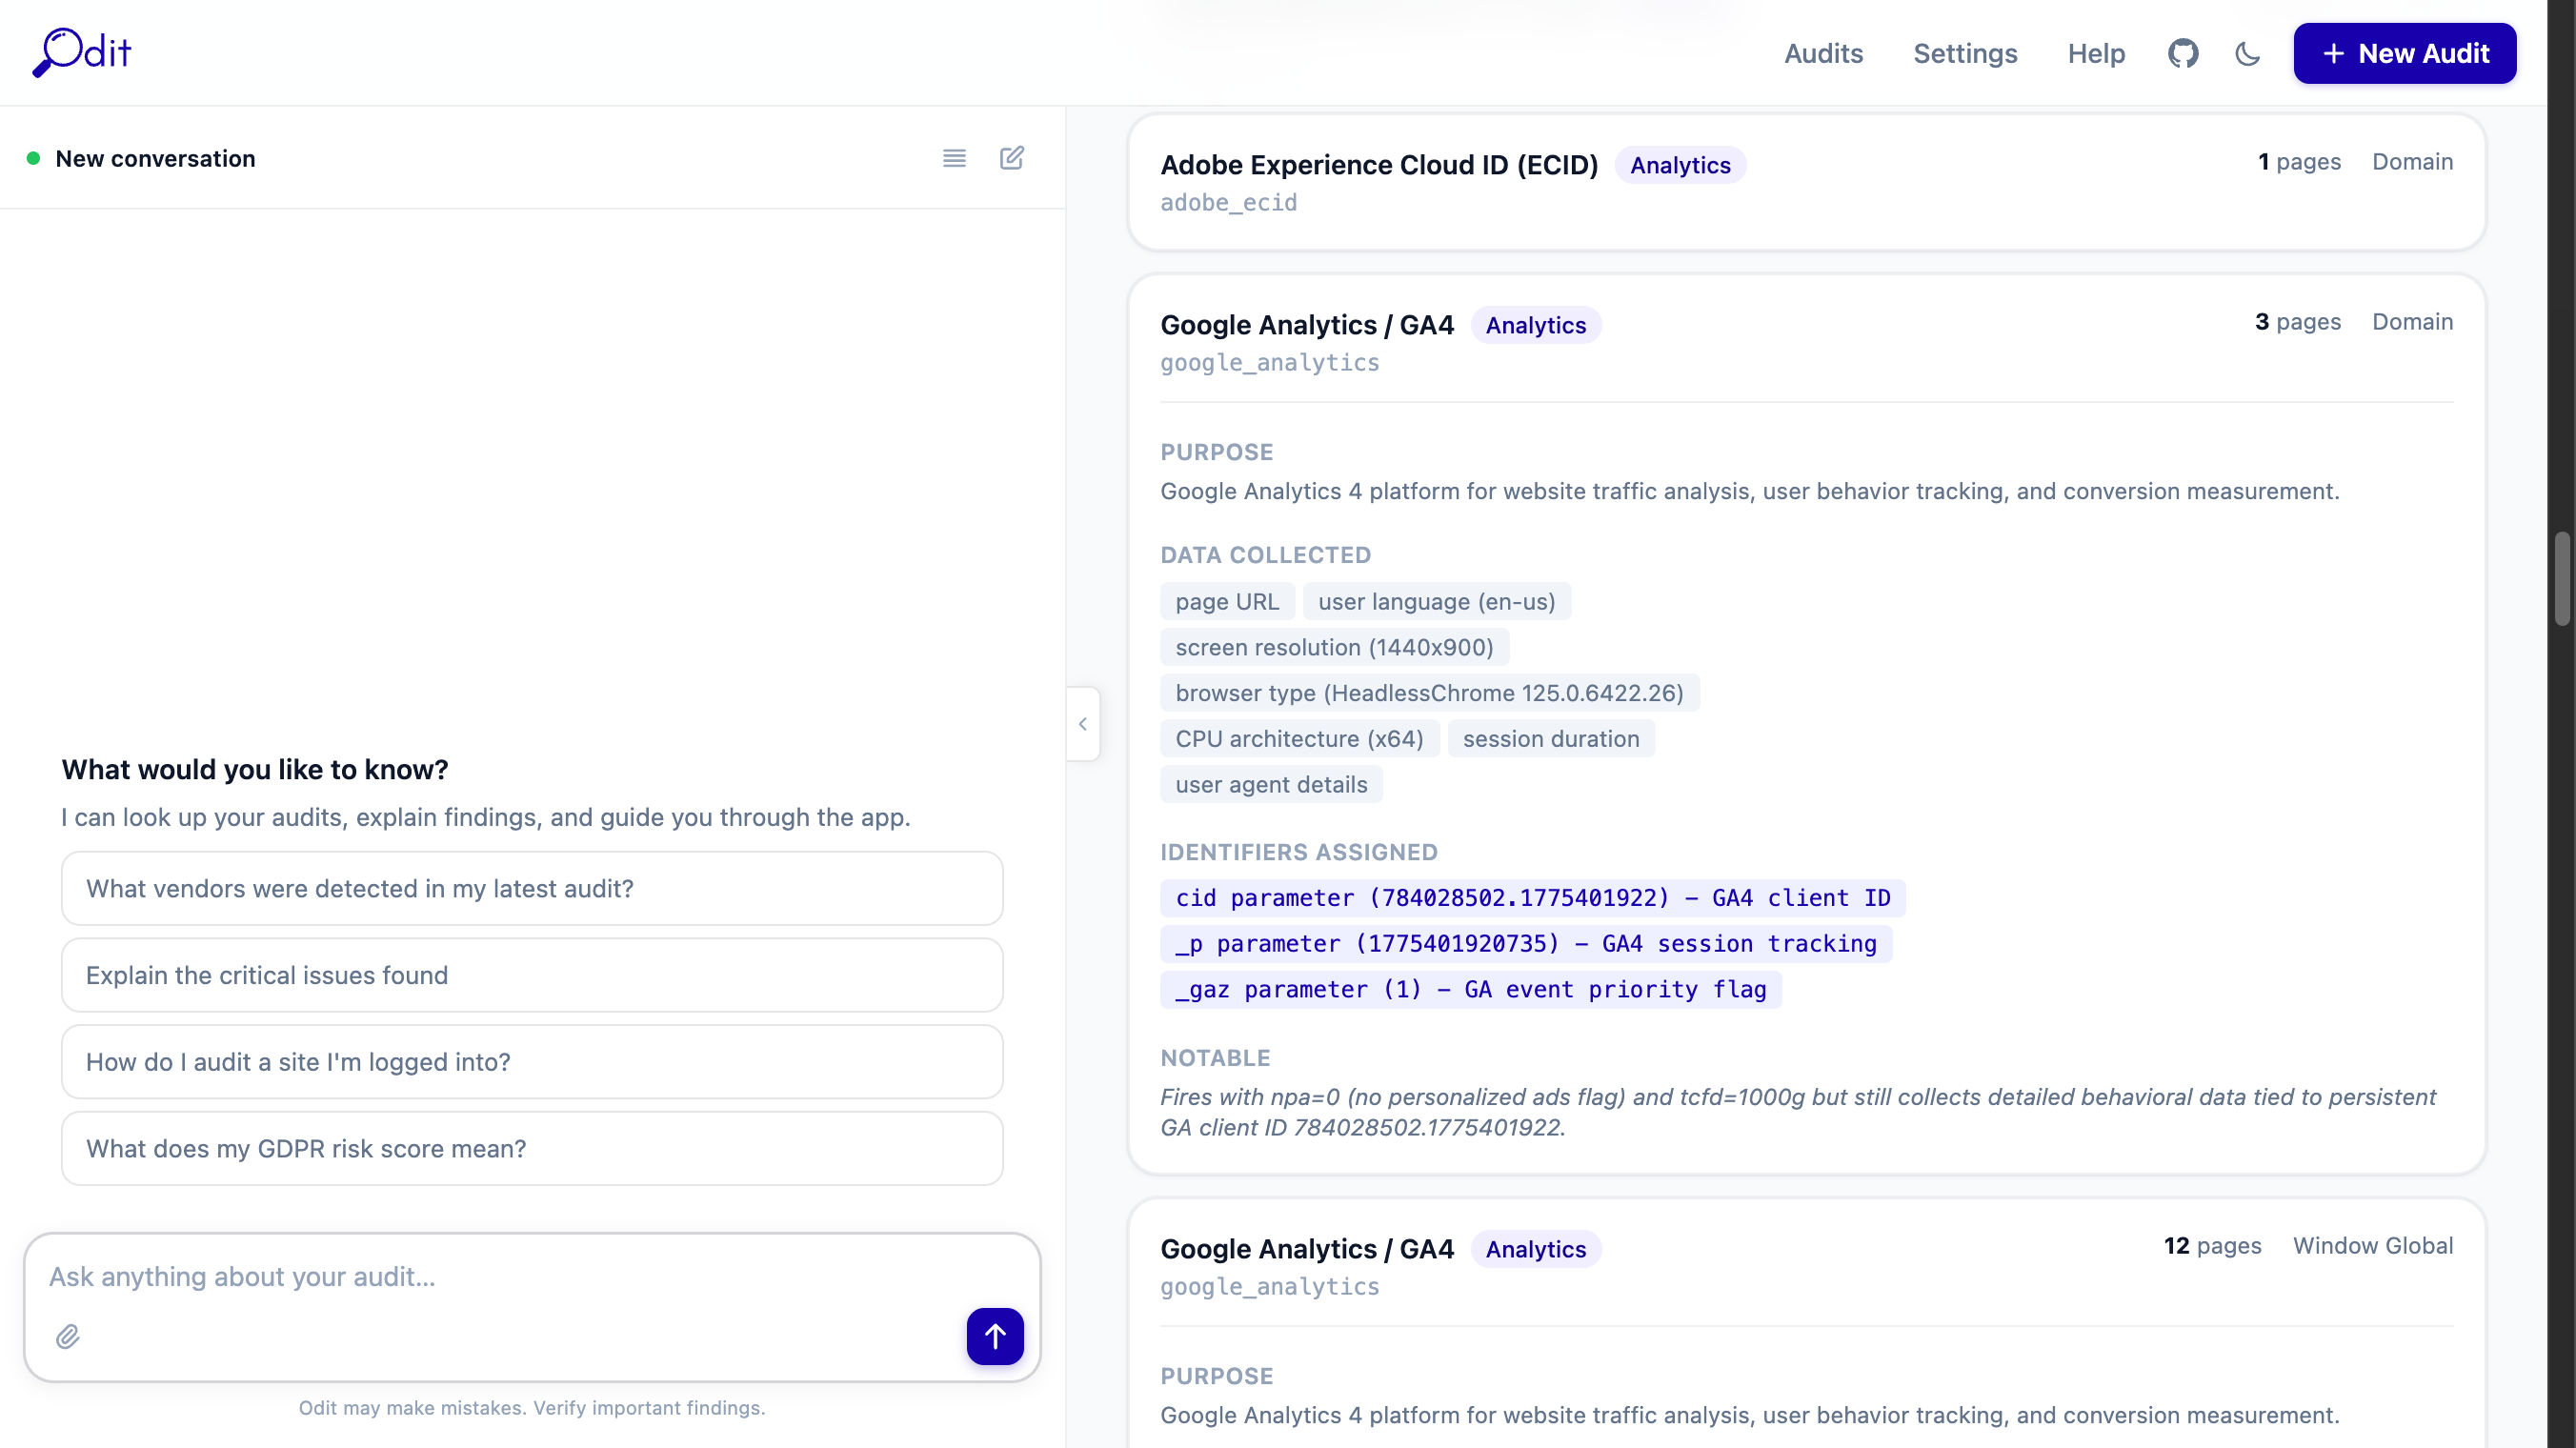The image size is (2576, 1448).
Task: Toggle dark mode with the moon icon
Action: tap(2247, 54)
